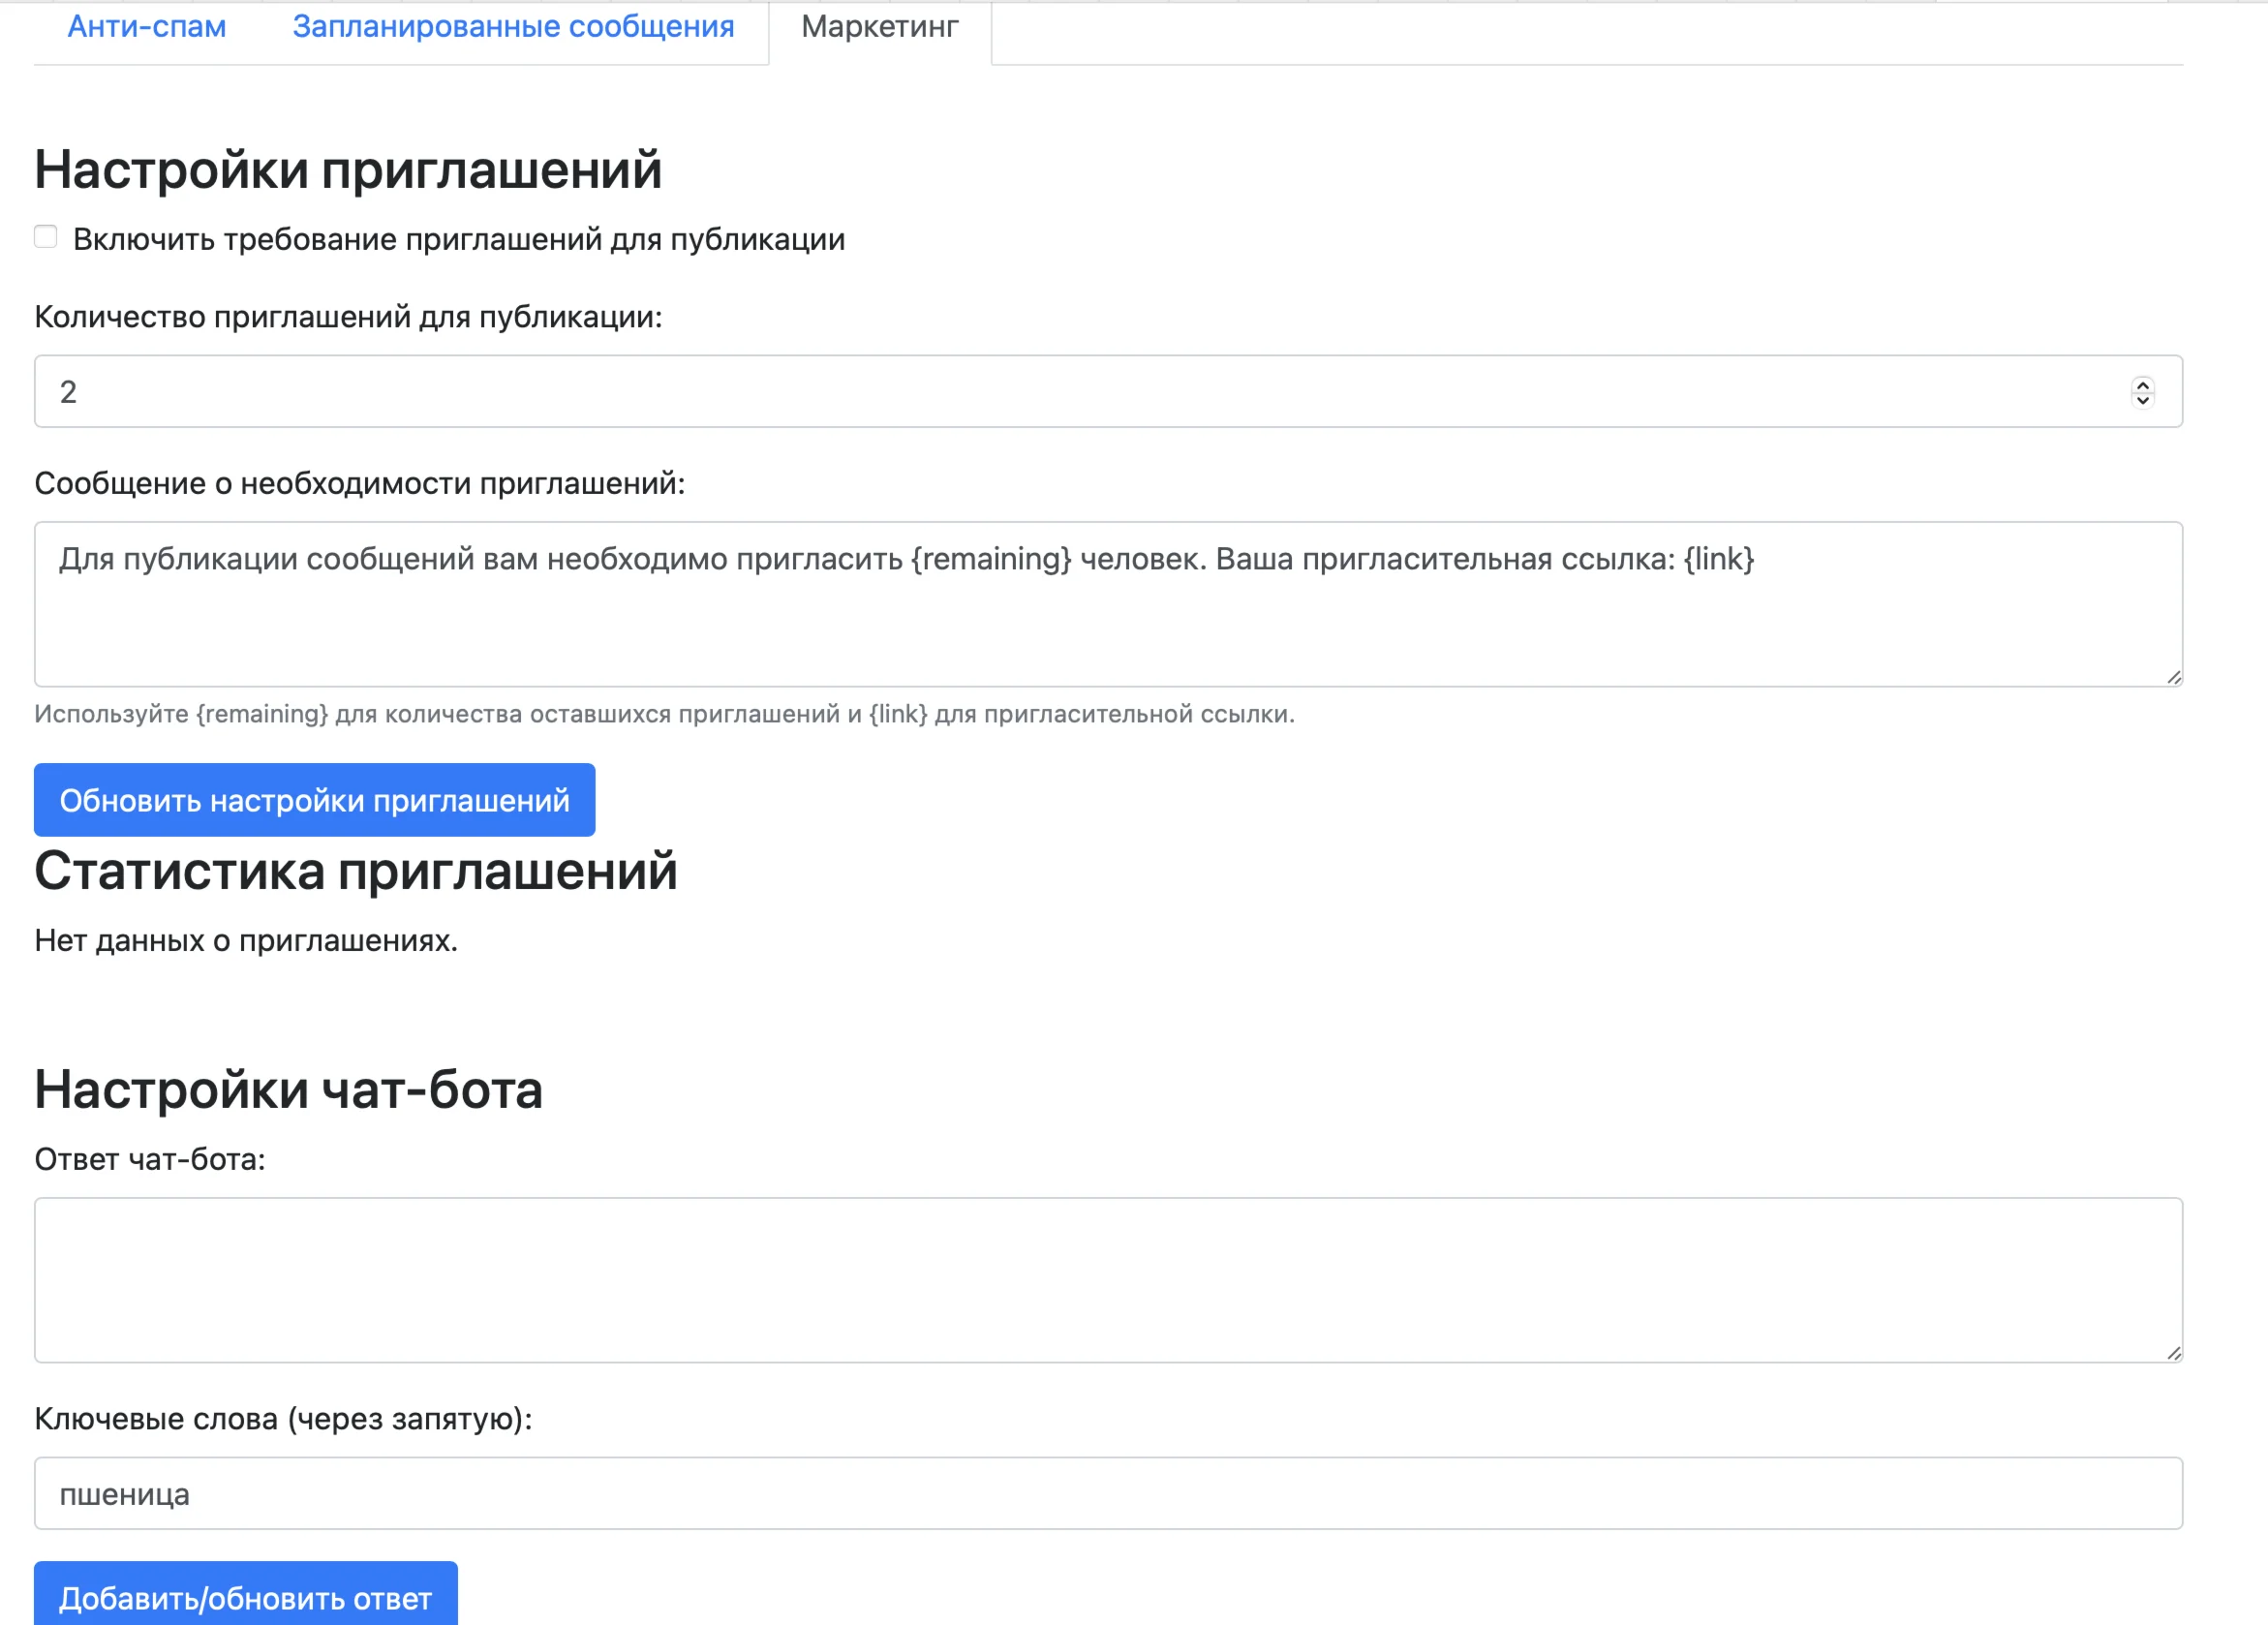Click the 'Количество приглашений для публикации' label
Viewport: 2268px width, 1625px height.
[348, 317]
